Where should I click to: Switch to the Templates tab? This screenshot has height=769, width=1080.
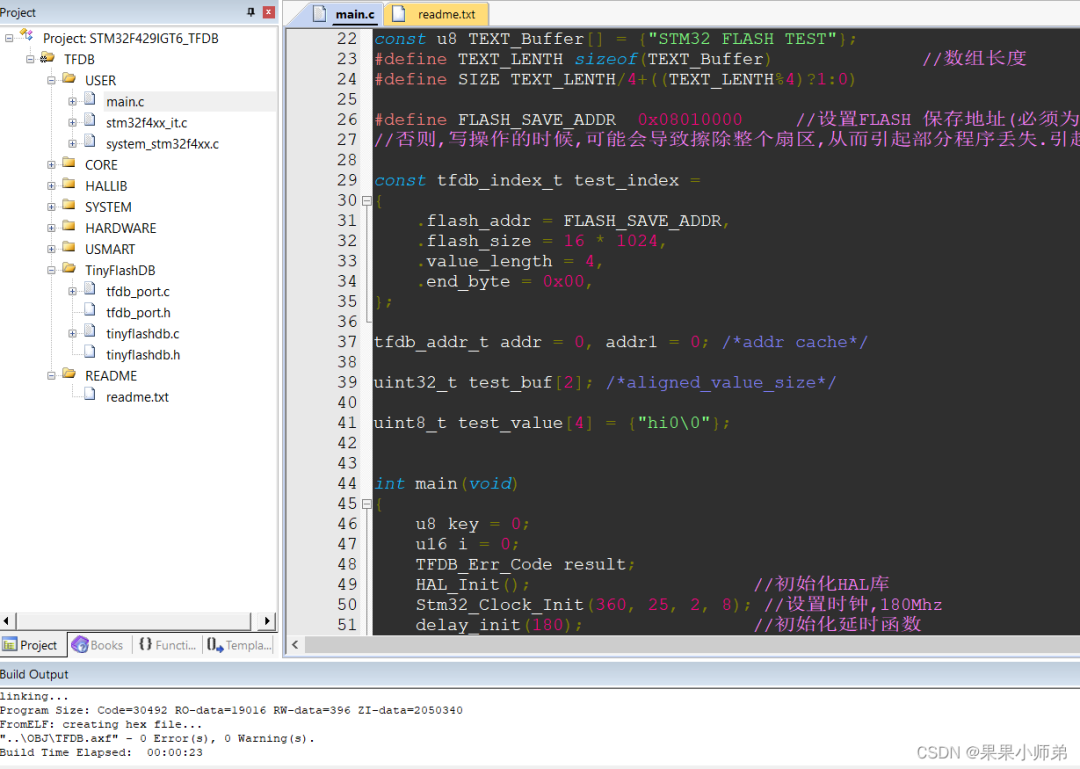click(x=240, y=645)
